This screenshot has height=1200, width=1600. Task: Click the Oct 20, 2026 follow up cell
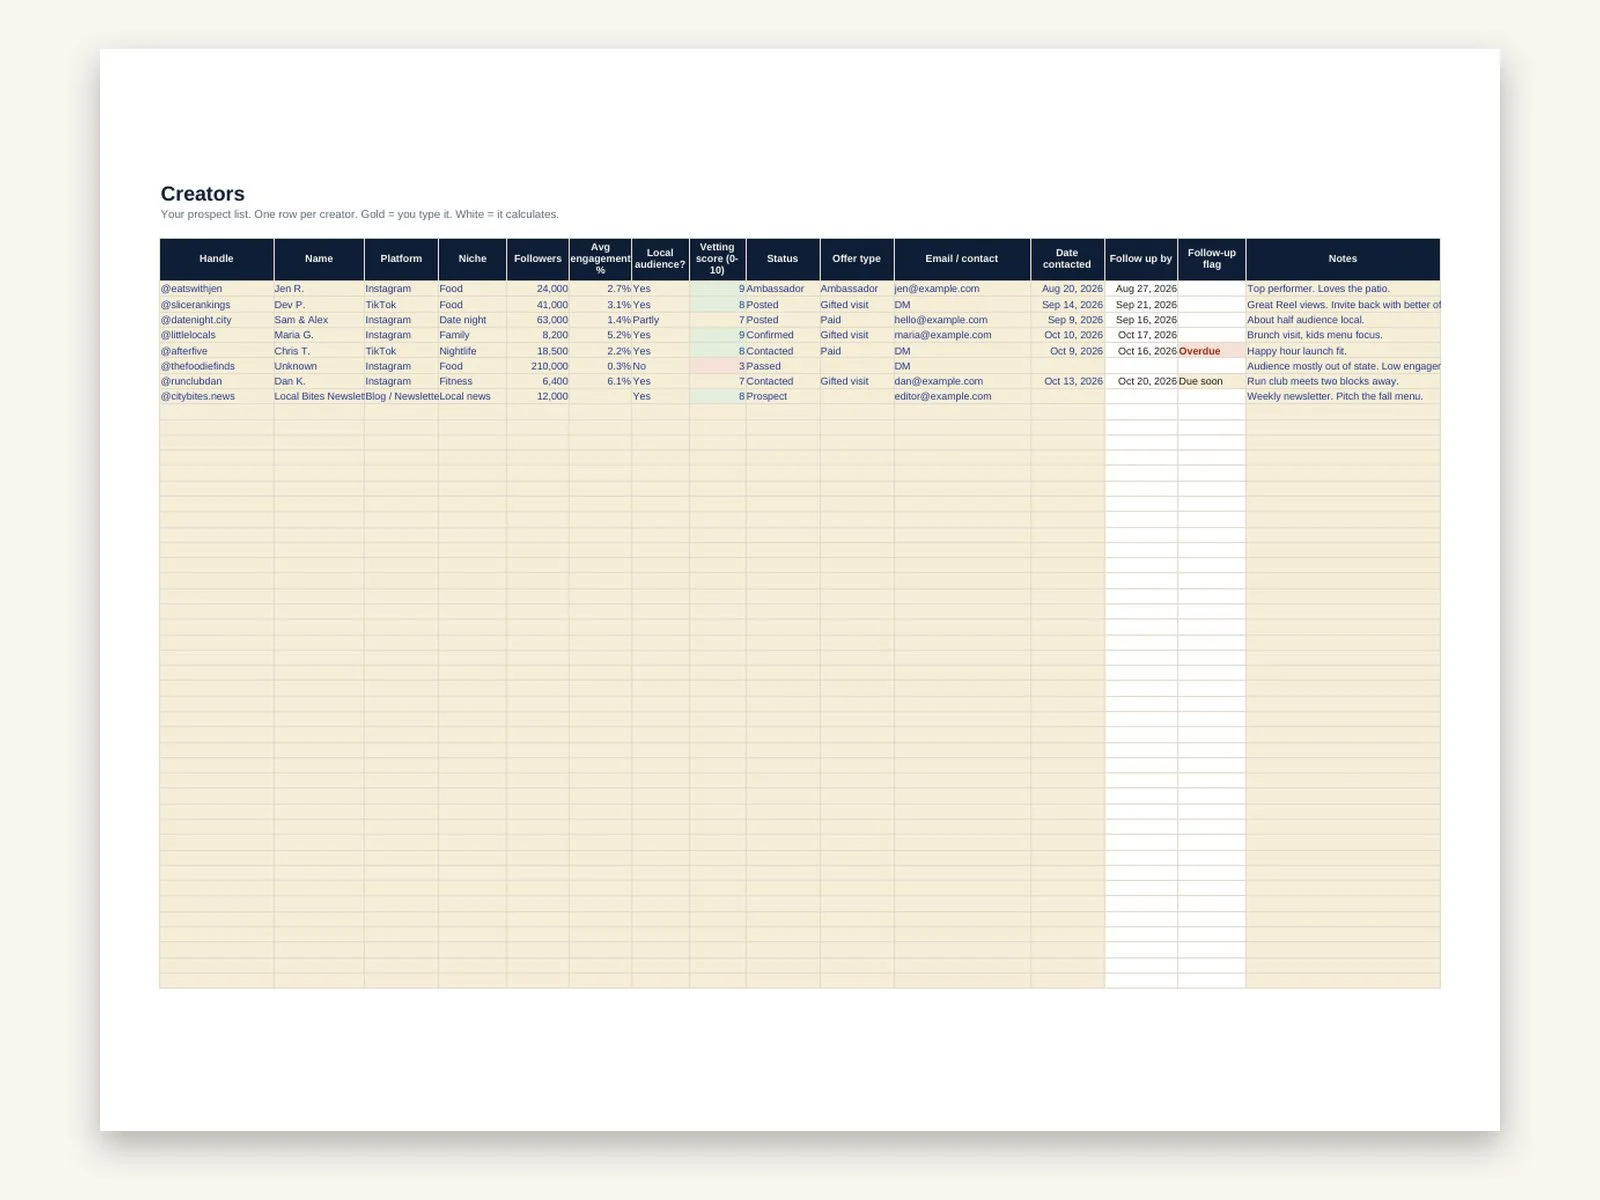(x=1141, y=381)
